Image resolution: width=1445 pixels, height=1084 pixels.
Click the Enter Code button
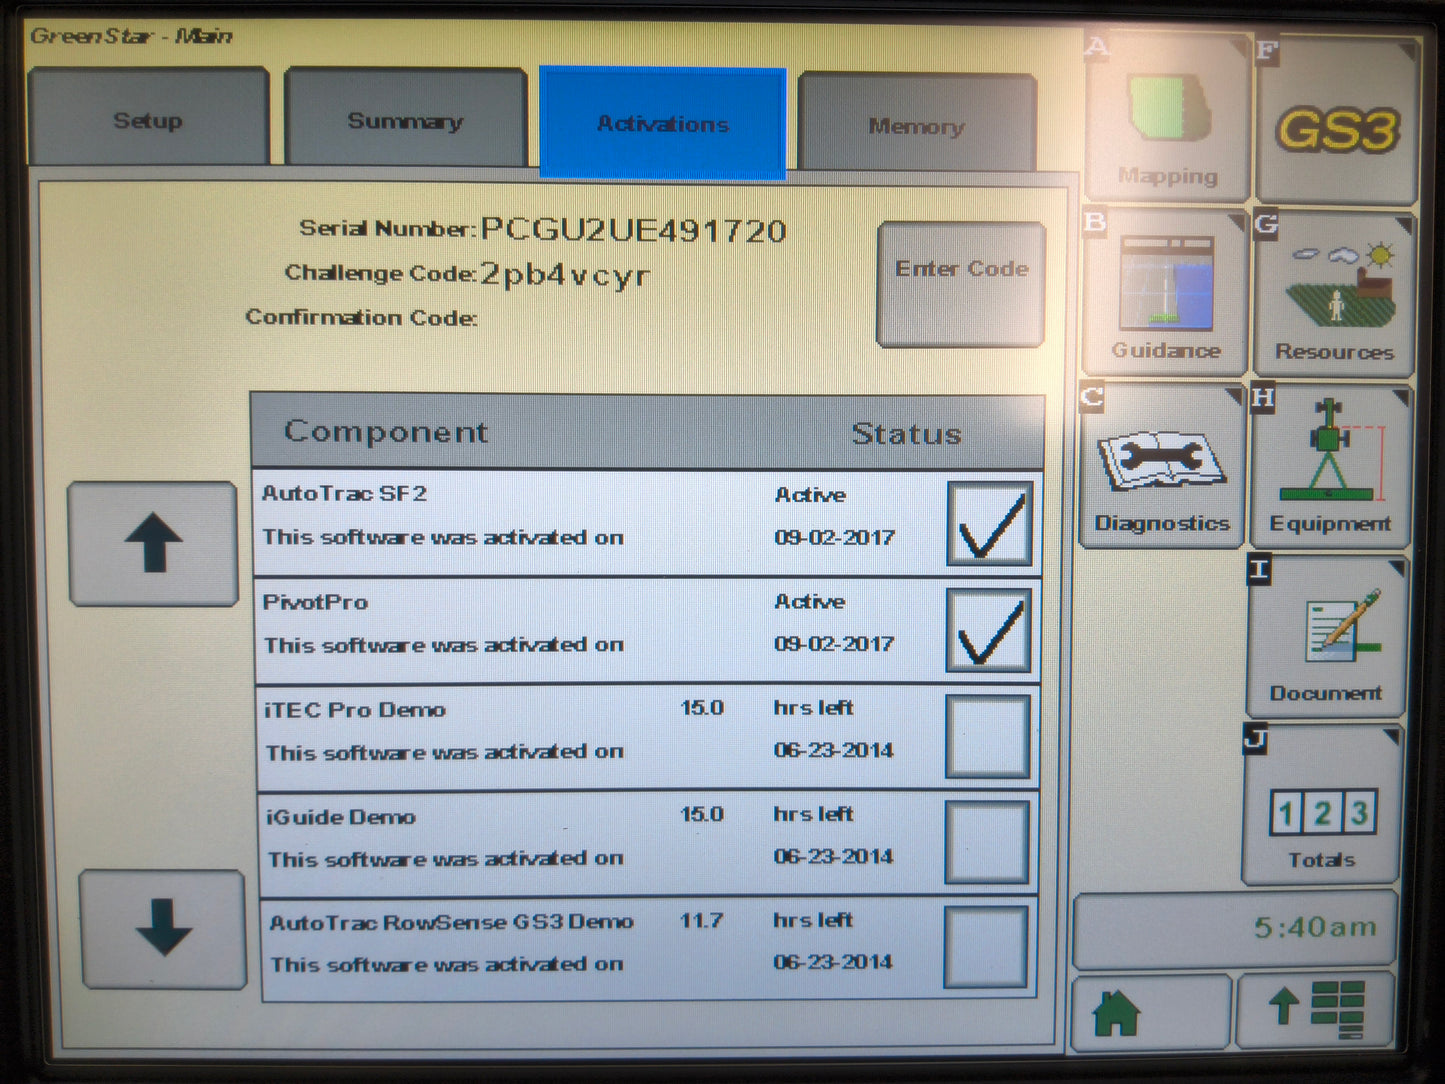tap(961, 285)
